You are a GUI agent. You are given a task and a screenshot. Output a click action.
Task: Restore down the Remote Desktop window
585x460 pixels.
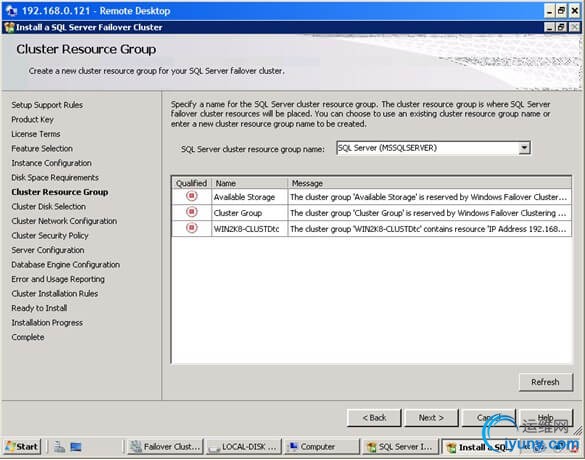(562, 11)
